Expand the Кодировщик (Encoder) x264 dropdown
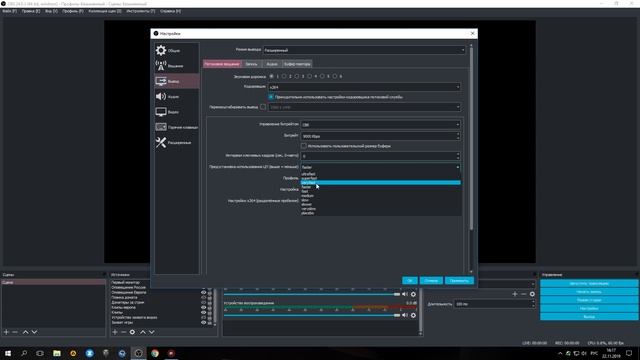Screen dimensions: 640x360 tap(364, 87)
